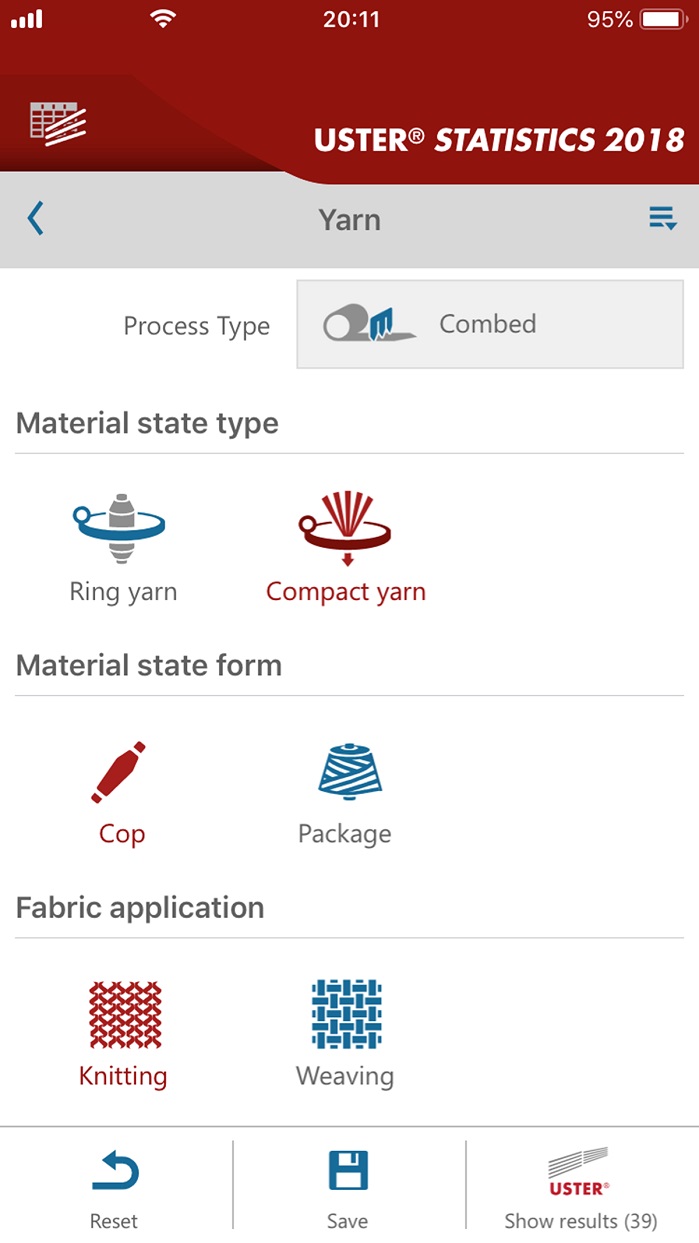
Task: Select the Package label option
Action: (345, 834)
